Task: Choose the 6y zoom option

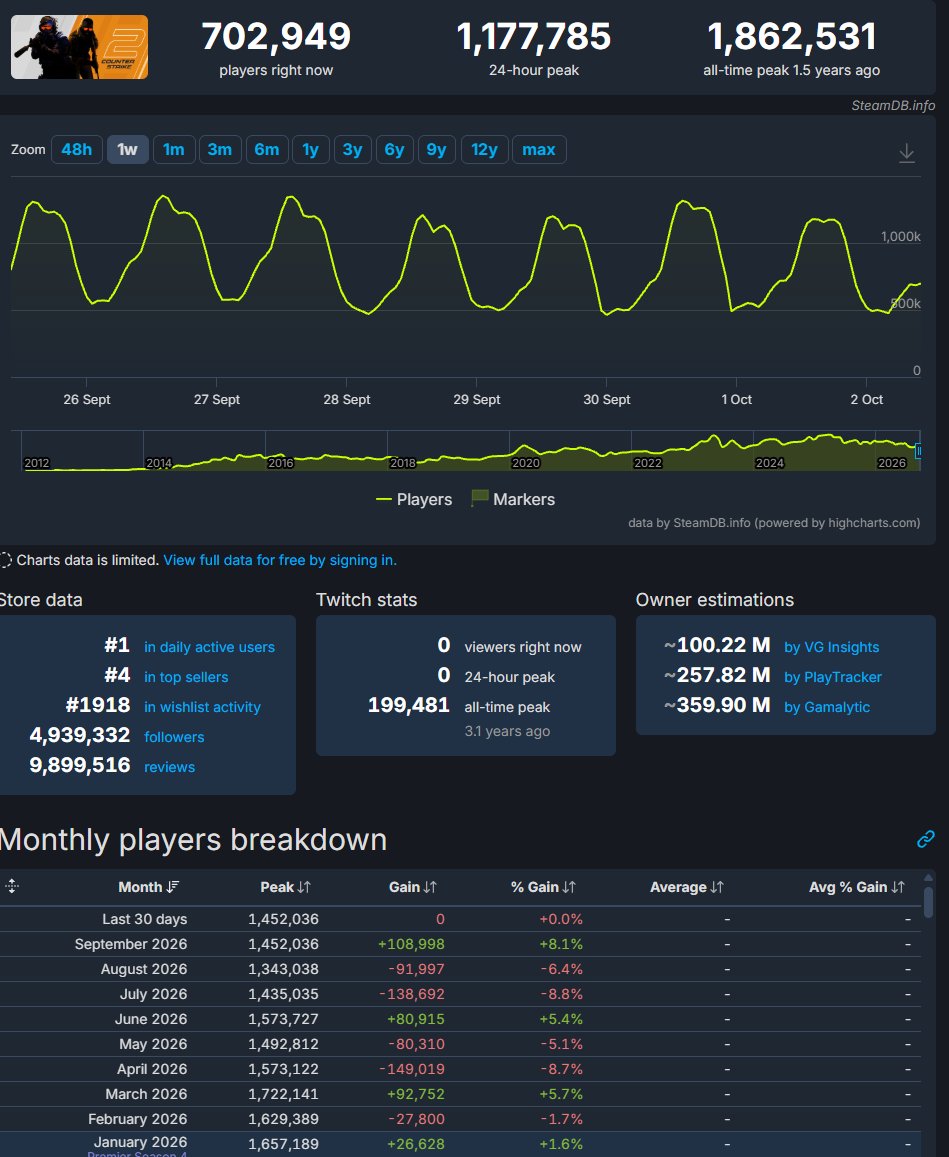Action: (395, 150)
